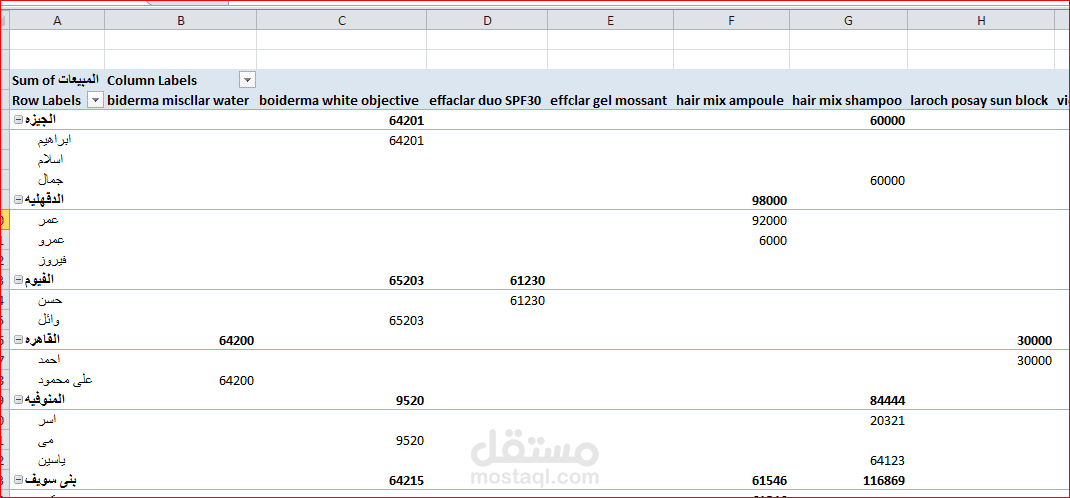
Task: Select the 61546 subtotal in بنى سويف row
Action: (x=769, y=480)
